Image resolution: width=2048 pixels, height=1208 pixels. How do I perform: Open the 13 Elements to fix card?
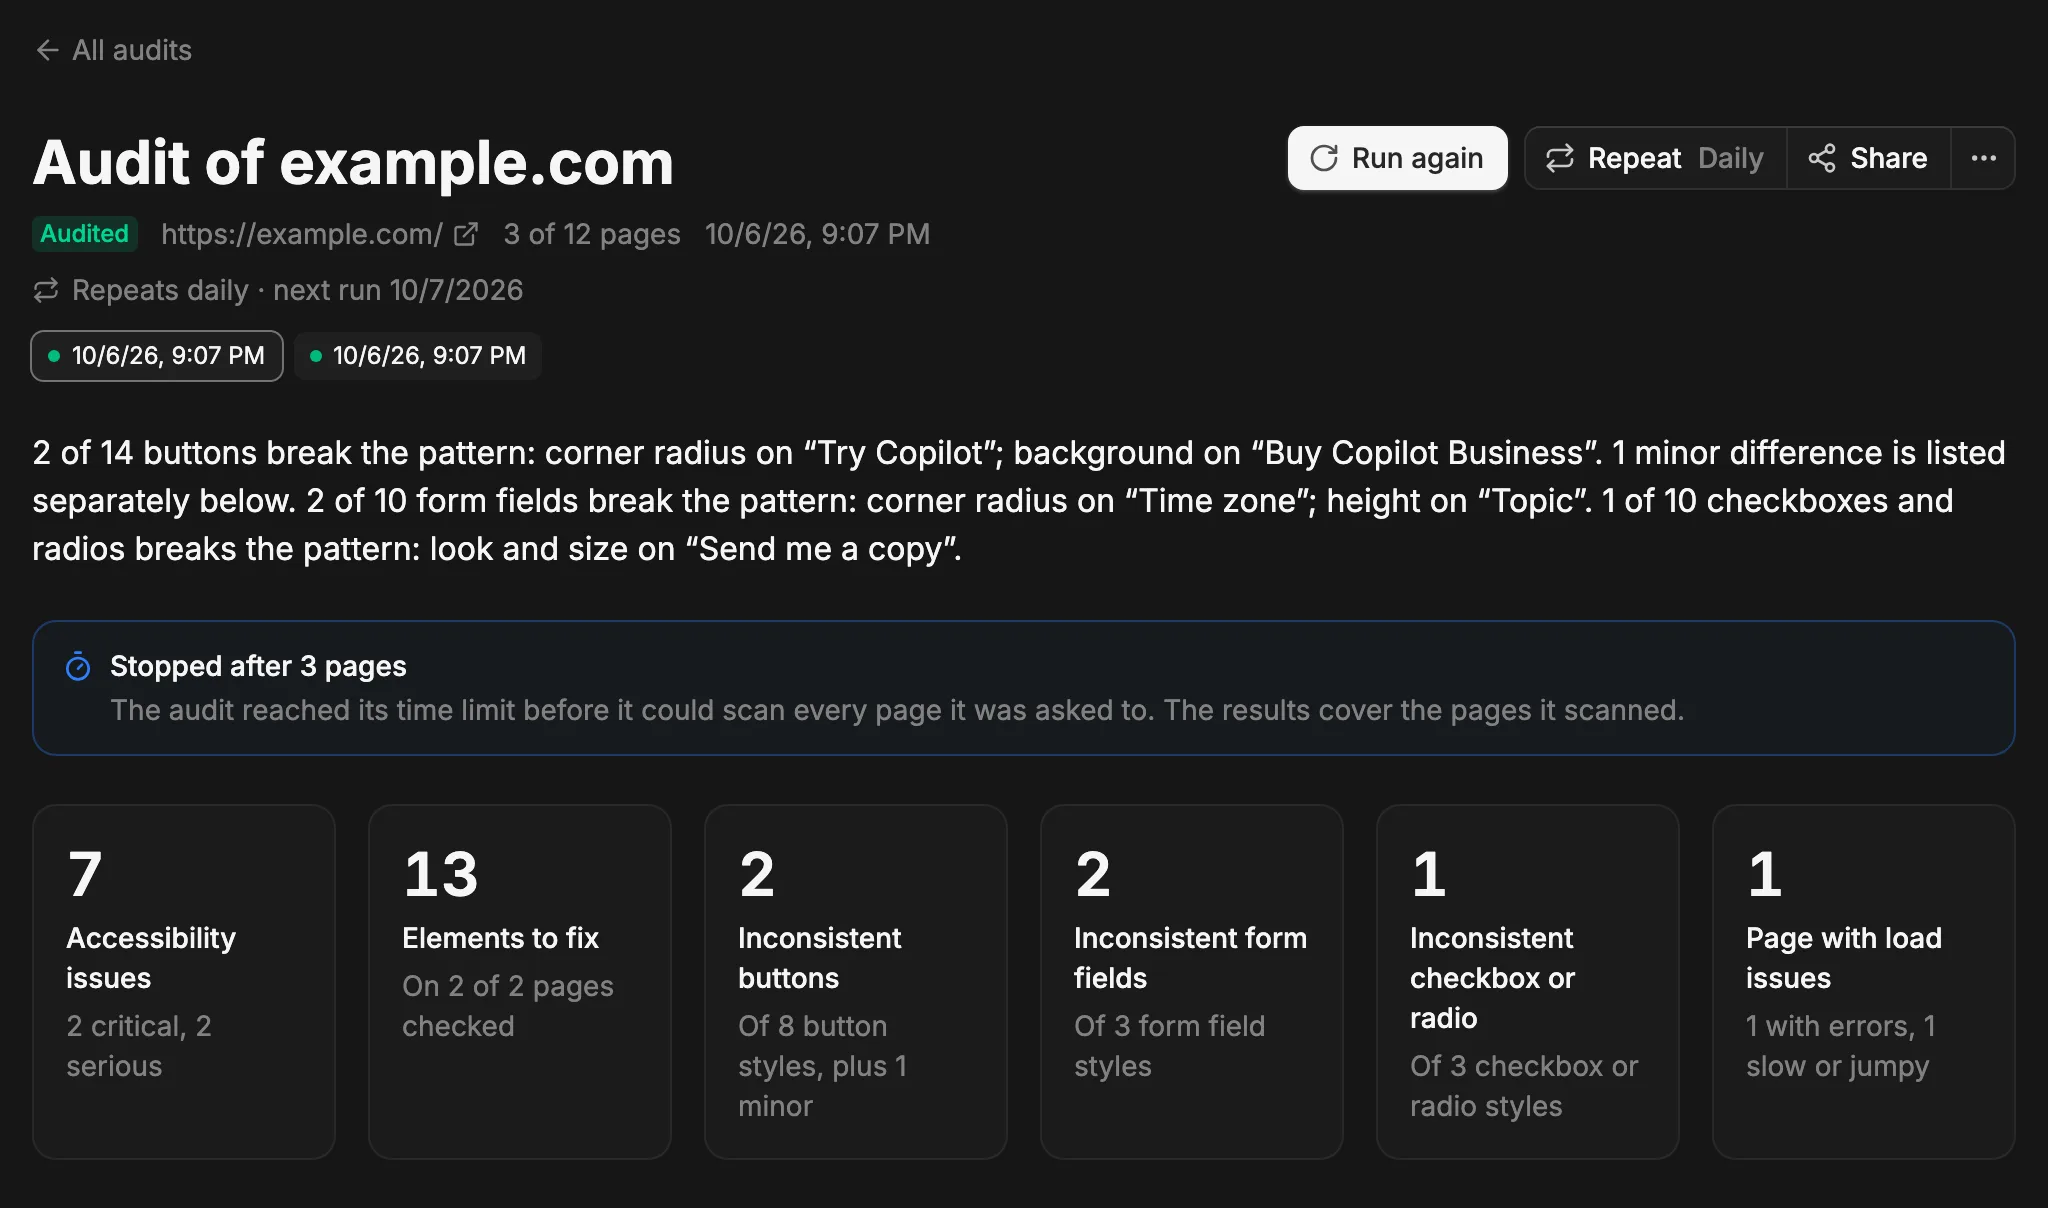pos(520,982)
